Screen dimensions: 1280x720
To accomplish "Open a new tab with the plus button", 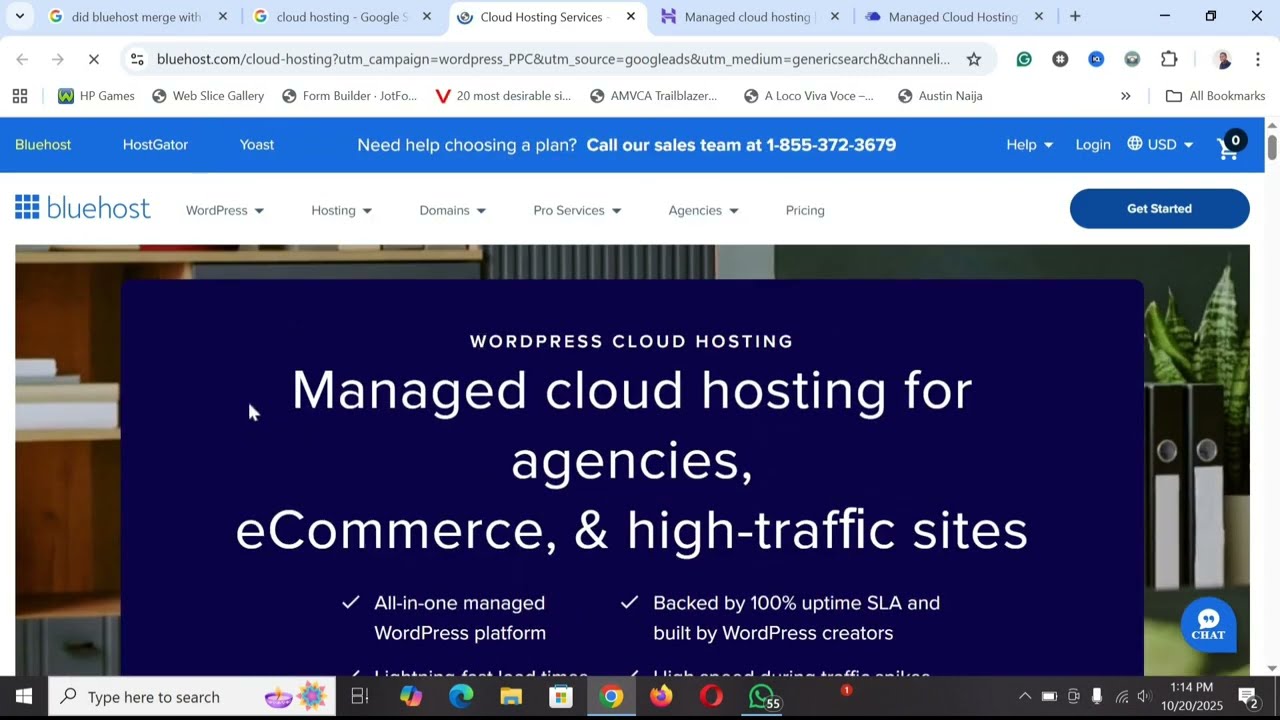I will [x=1075, y=16].
